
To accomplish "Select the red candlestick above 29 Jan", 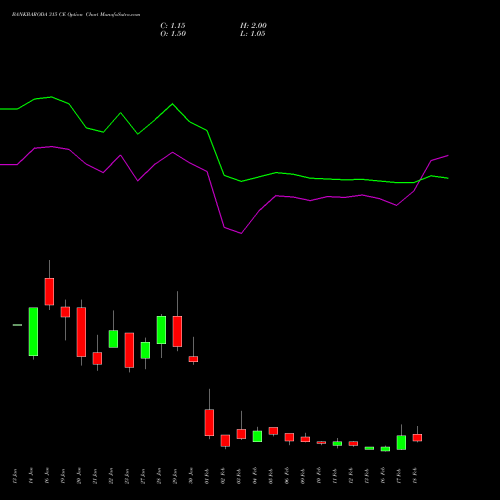I will pos(177,331).
